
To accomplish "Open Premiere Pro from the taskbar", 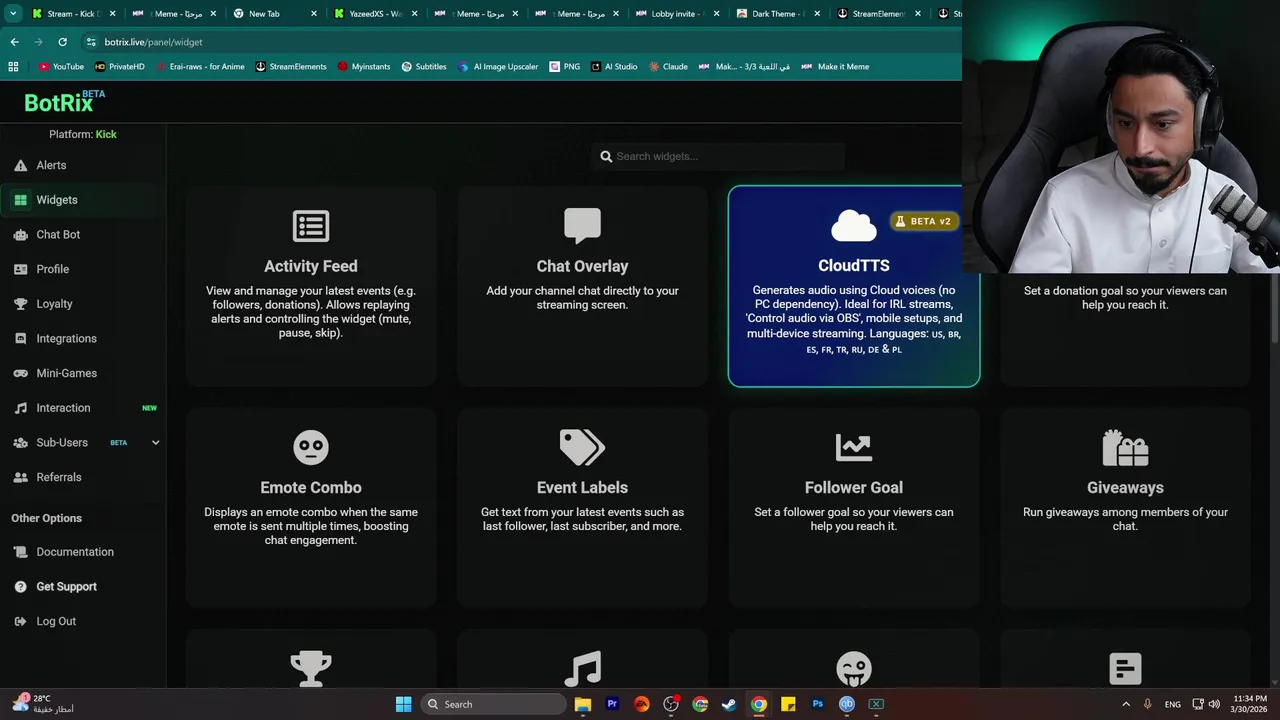I will (612, 704).
